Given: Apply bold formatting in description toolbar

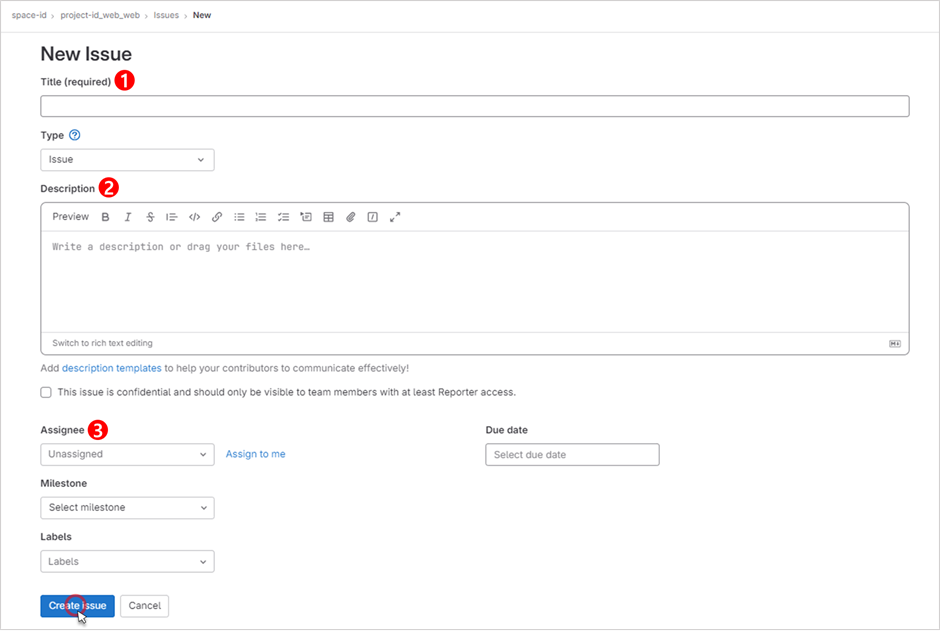Looking at the screenshot, I should pos(106,217).
